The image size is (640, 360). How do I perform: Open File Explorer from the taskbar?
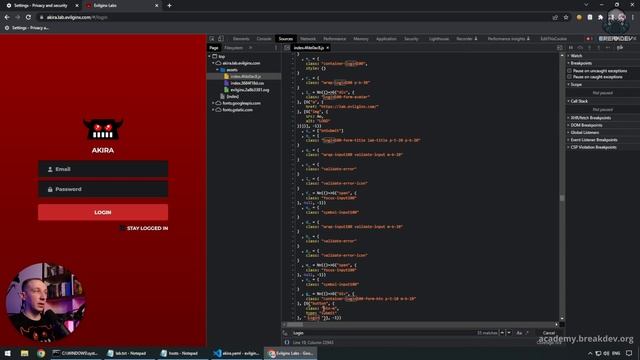tap(24, 353)
